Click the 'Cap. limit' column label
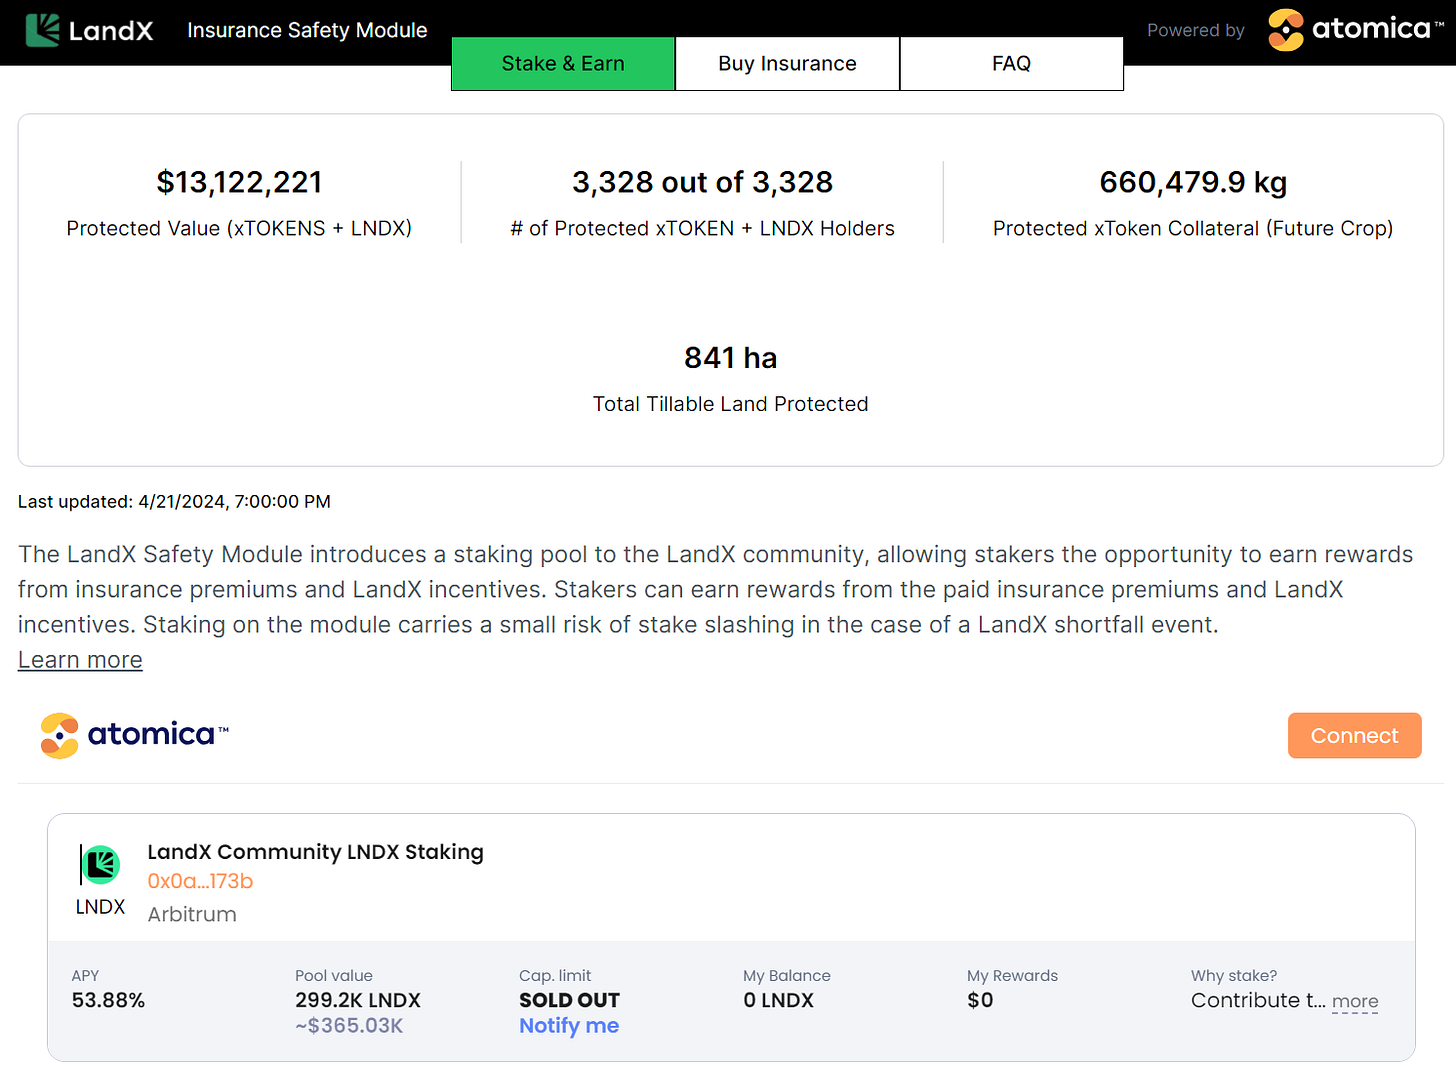The height and width of the screenshot is (1067, 1456). pyautogui.click(x=555, y=975)
